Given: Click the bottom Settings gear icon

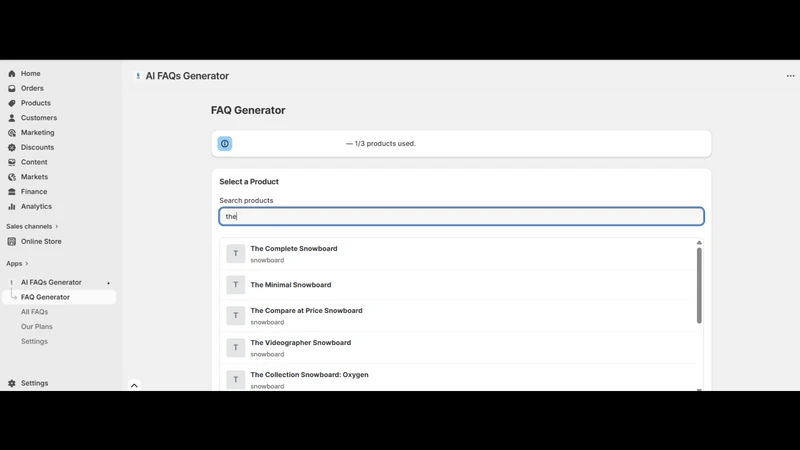Looking at the screenshot, I should (x=12, y=383).
